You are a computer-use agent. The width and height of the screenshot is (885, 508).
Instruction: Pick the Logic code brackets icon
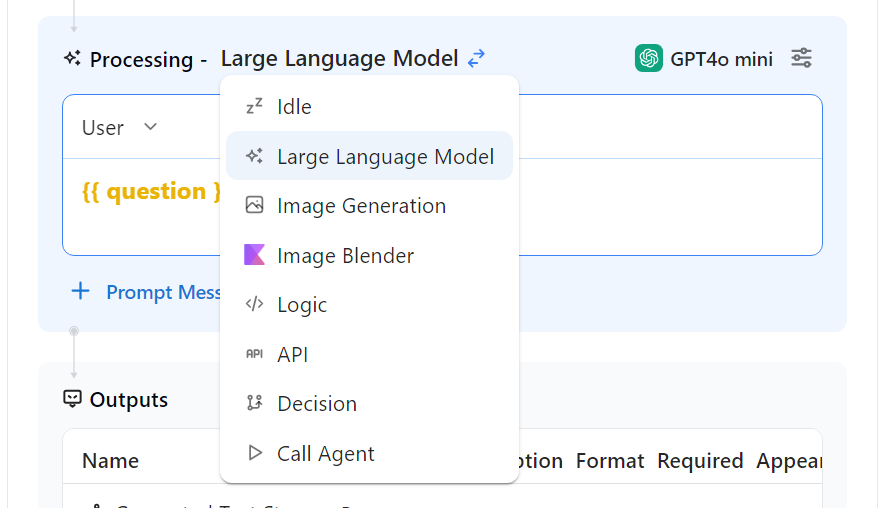(254, 305)
